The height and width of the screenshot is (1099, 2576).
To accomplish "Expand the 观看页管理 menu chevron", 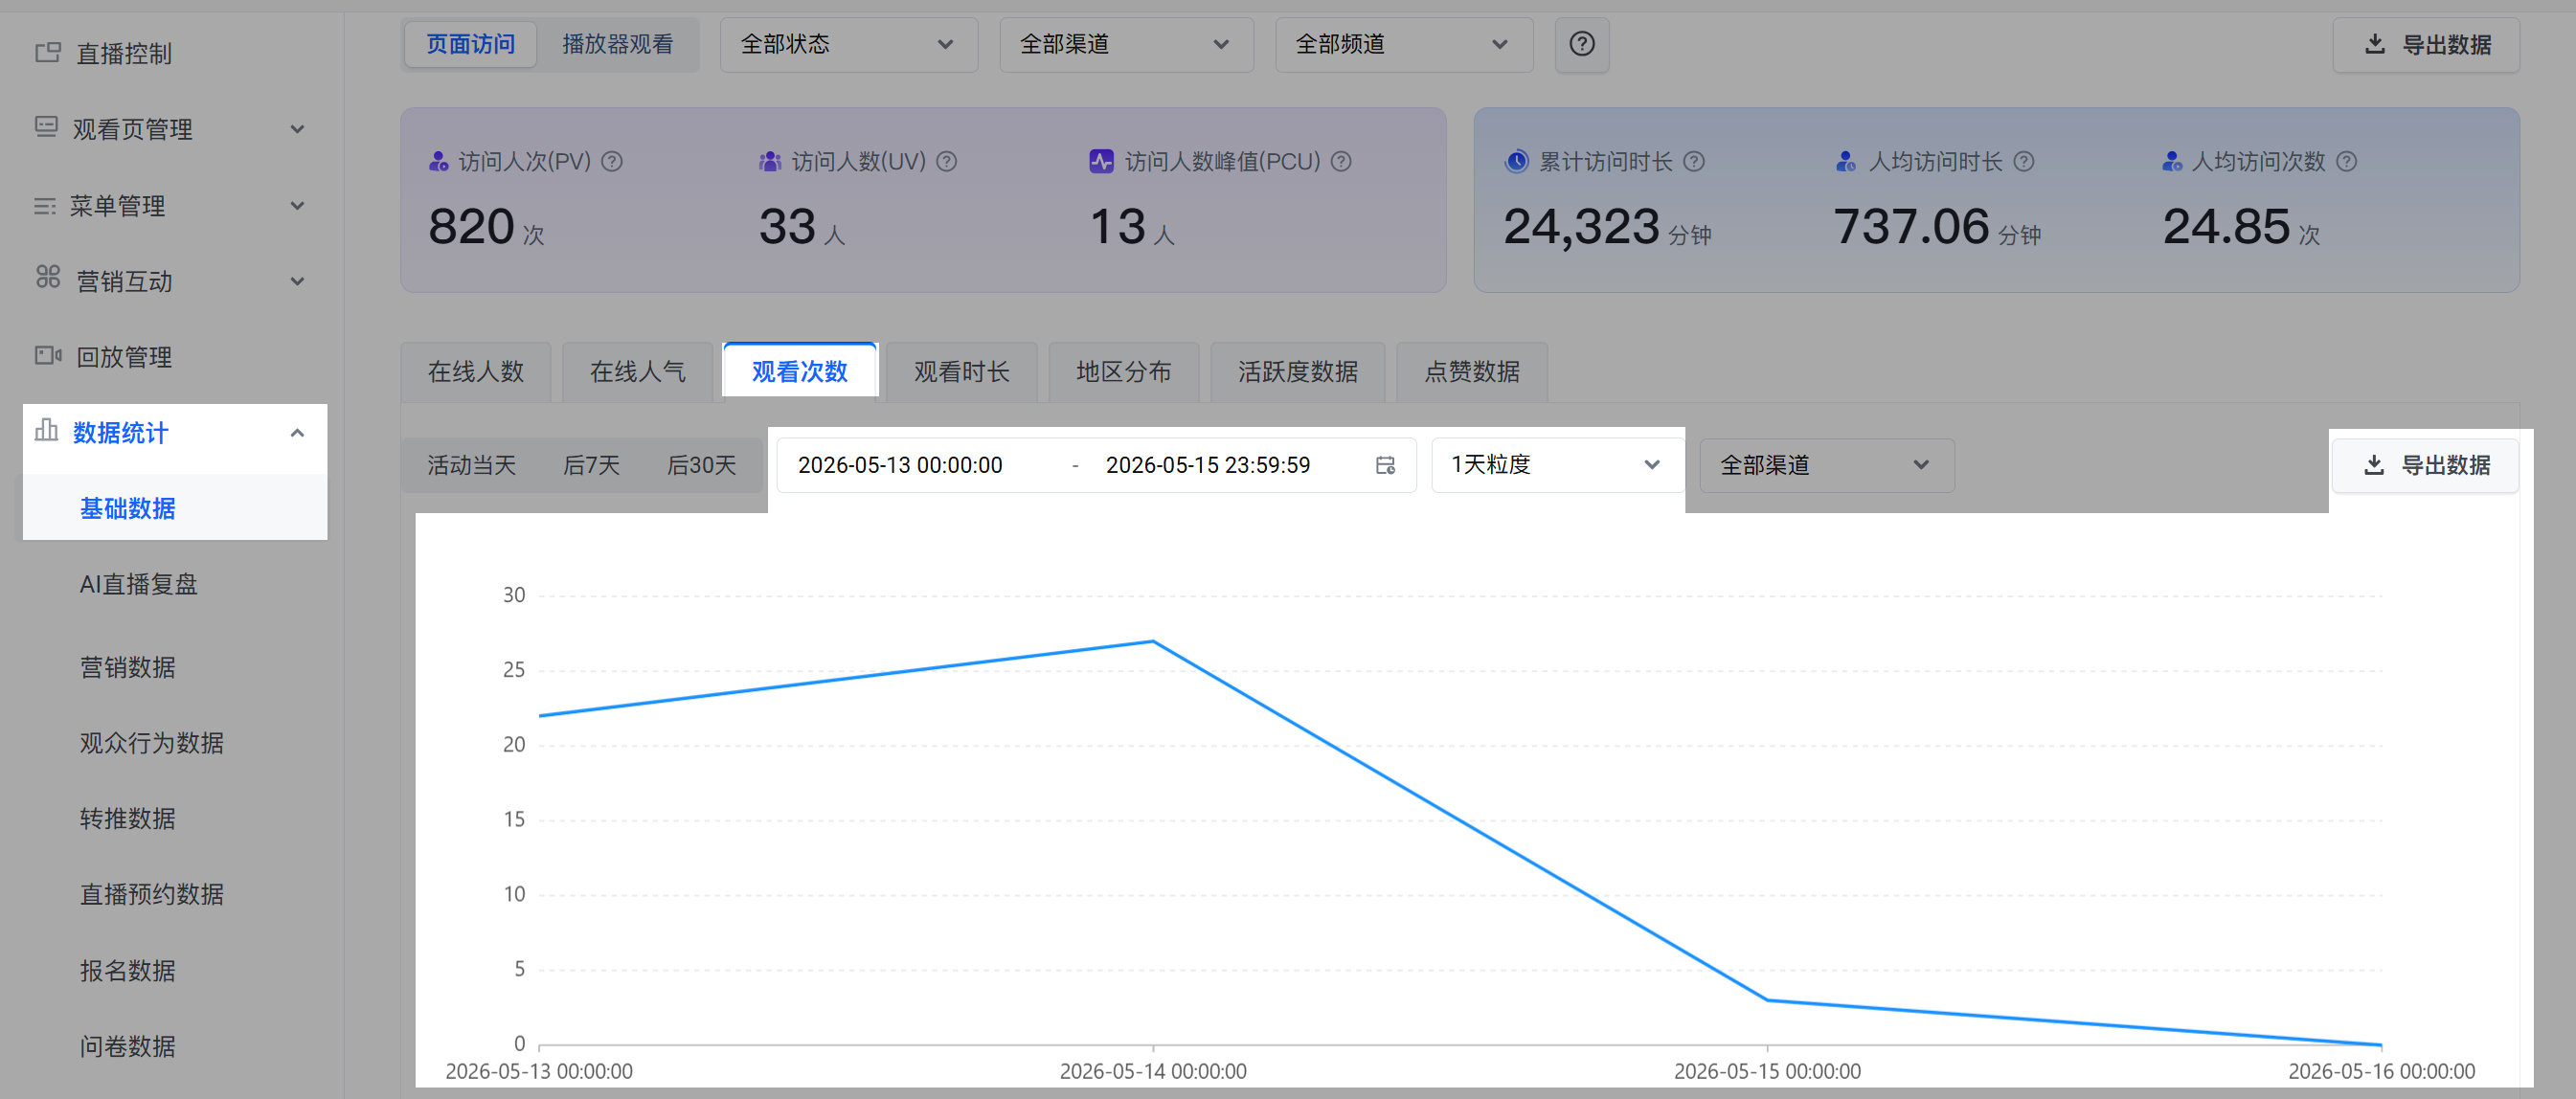I will tap(297, 129).
